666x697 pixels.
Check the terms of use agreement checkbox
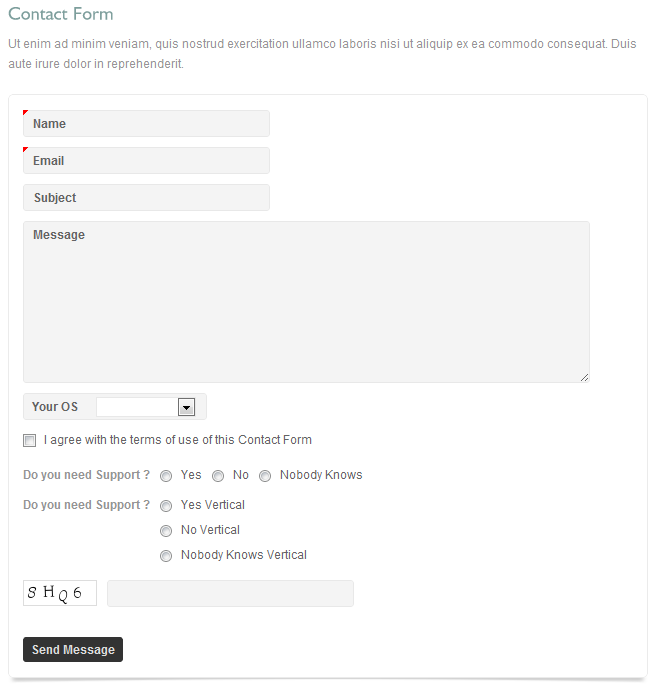[30, 440]
